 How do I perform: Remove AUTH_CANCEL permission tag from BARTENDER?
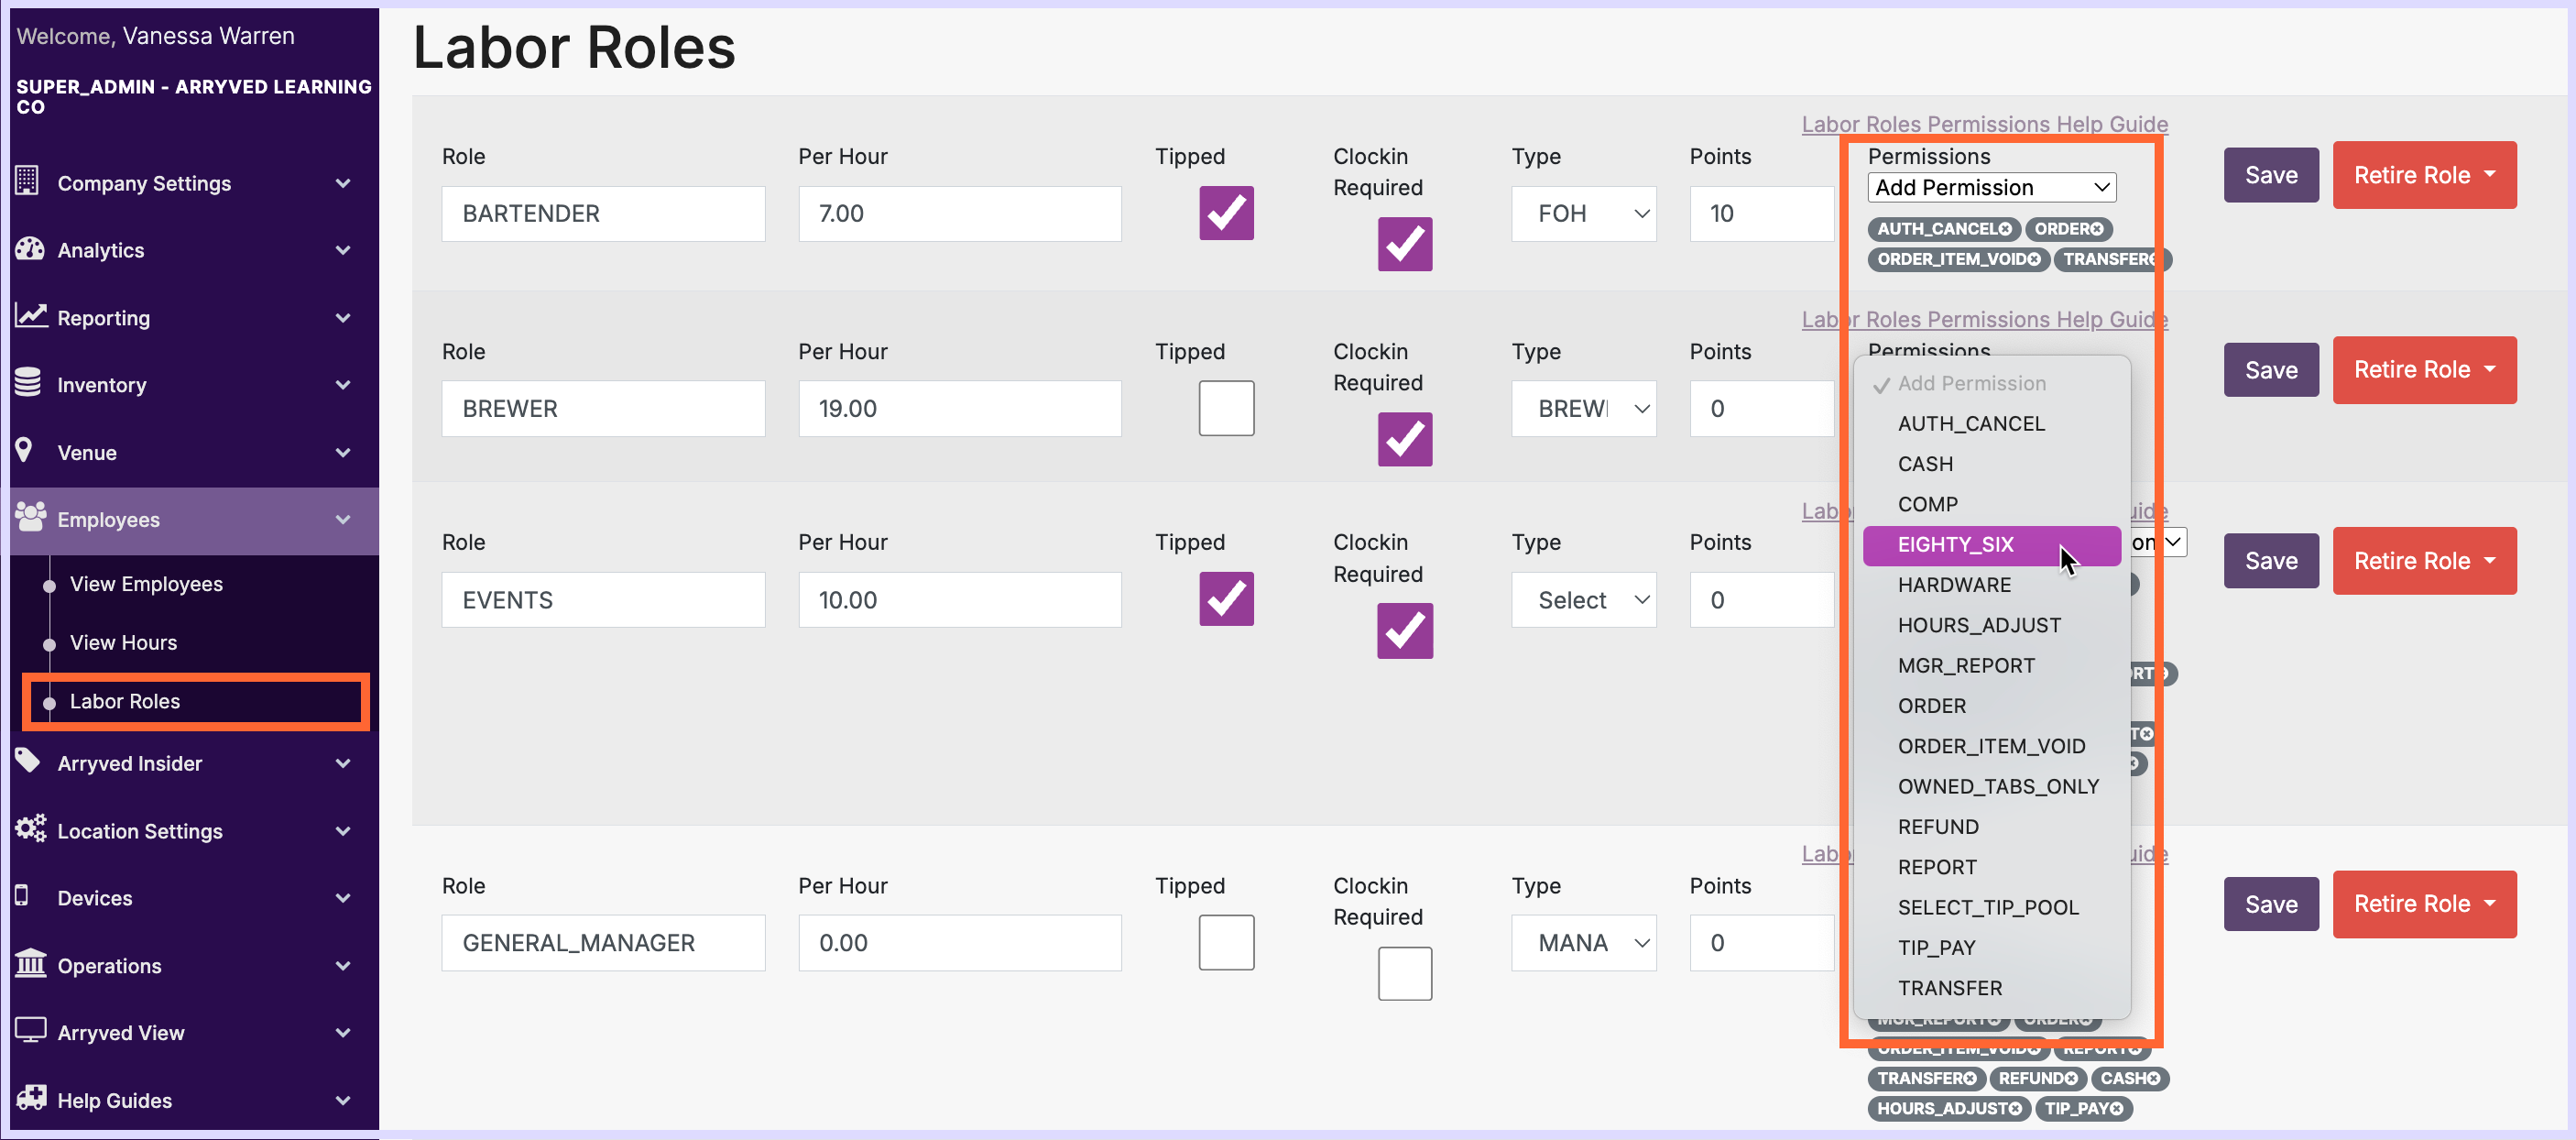coord(2005,229)
